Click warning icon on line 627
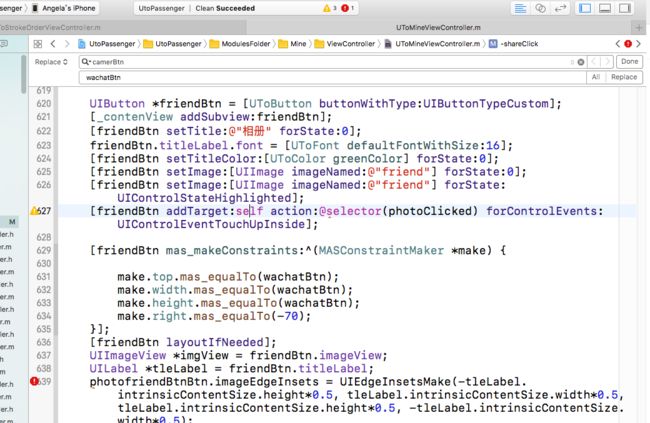Viewport: 650px width, 423px height. coord(34,211)
